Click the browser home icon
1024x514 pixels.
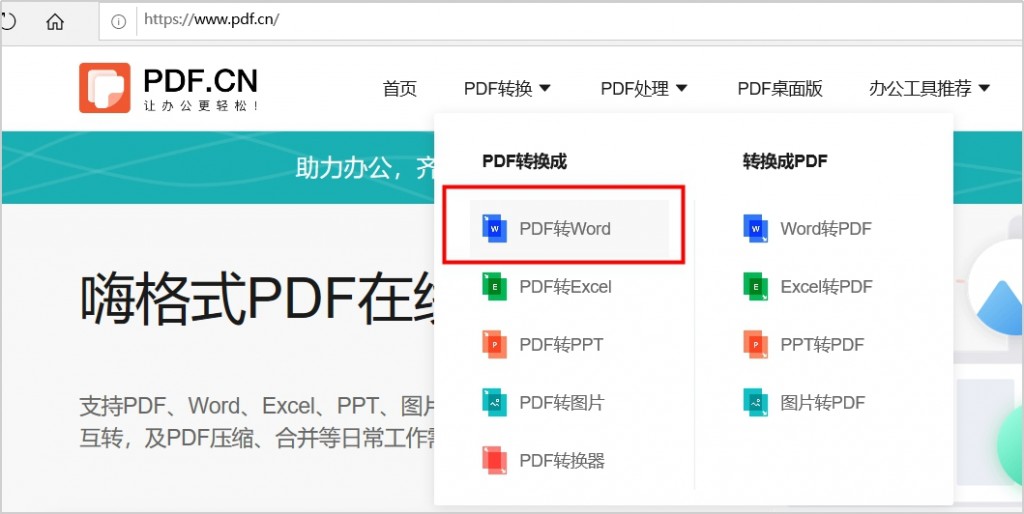coord(56,22)
